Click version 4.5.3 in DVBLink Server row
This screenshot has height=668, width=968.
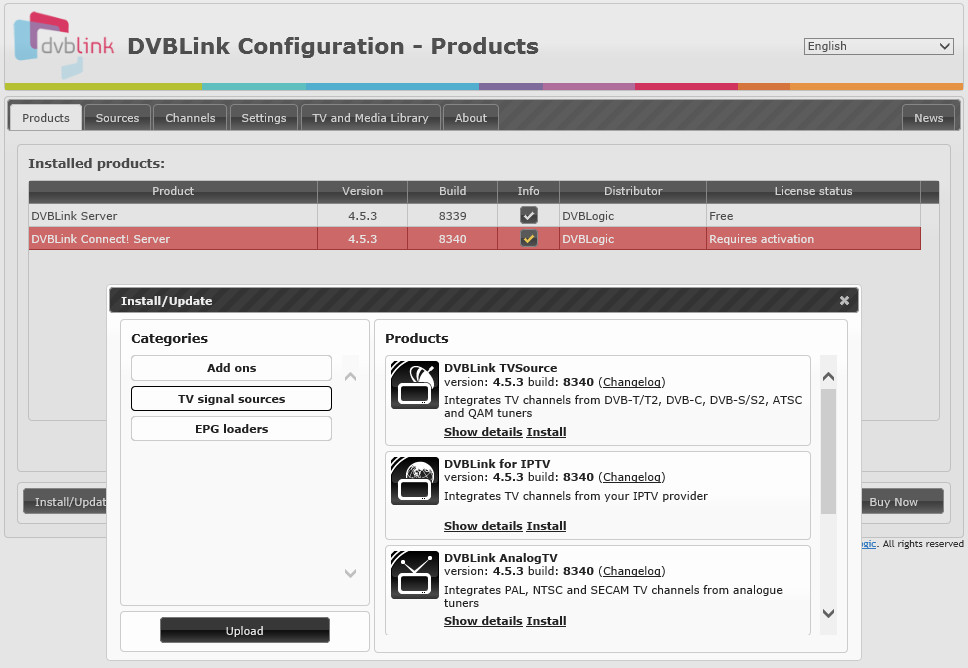362,216
